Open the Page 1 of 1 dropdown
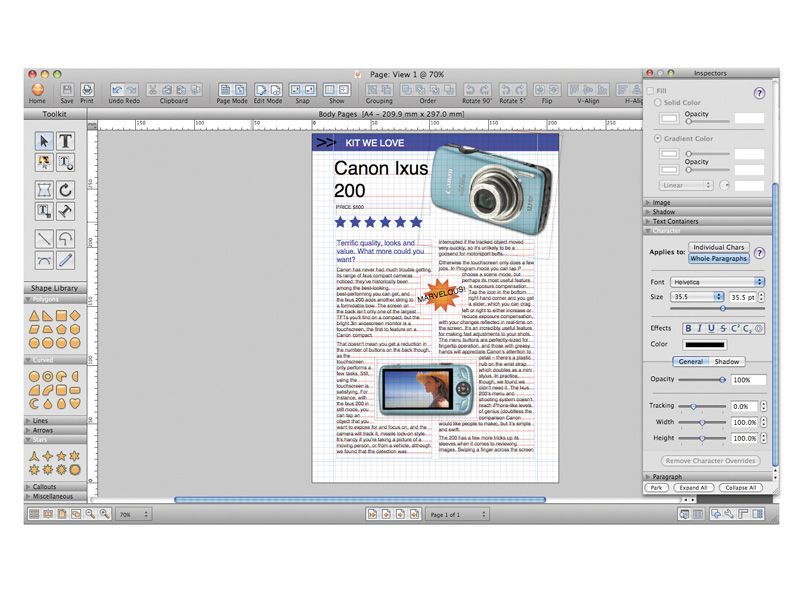 click(458, 514)
